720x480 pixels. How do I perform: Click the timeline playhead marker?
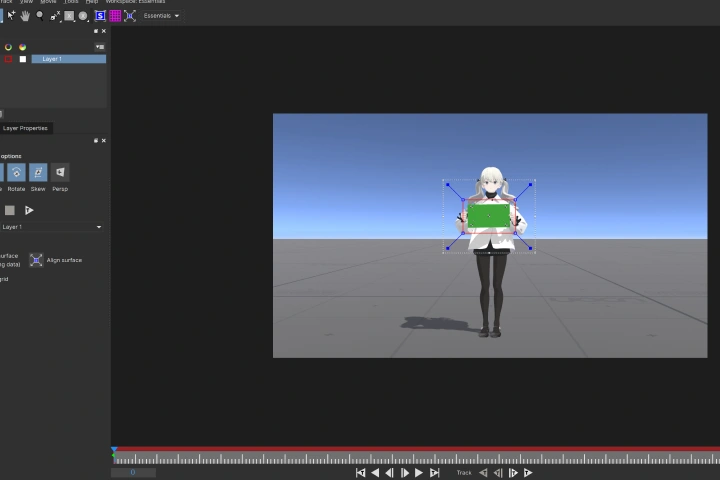point(114,449)
